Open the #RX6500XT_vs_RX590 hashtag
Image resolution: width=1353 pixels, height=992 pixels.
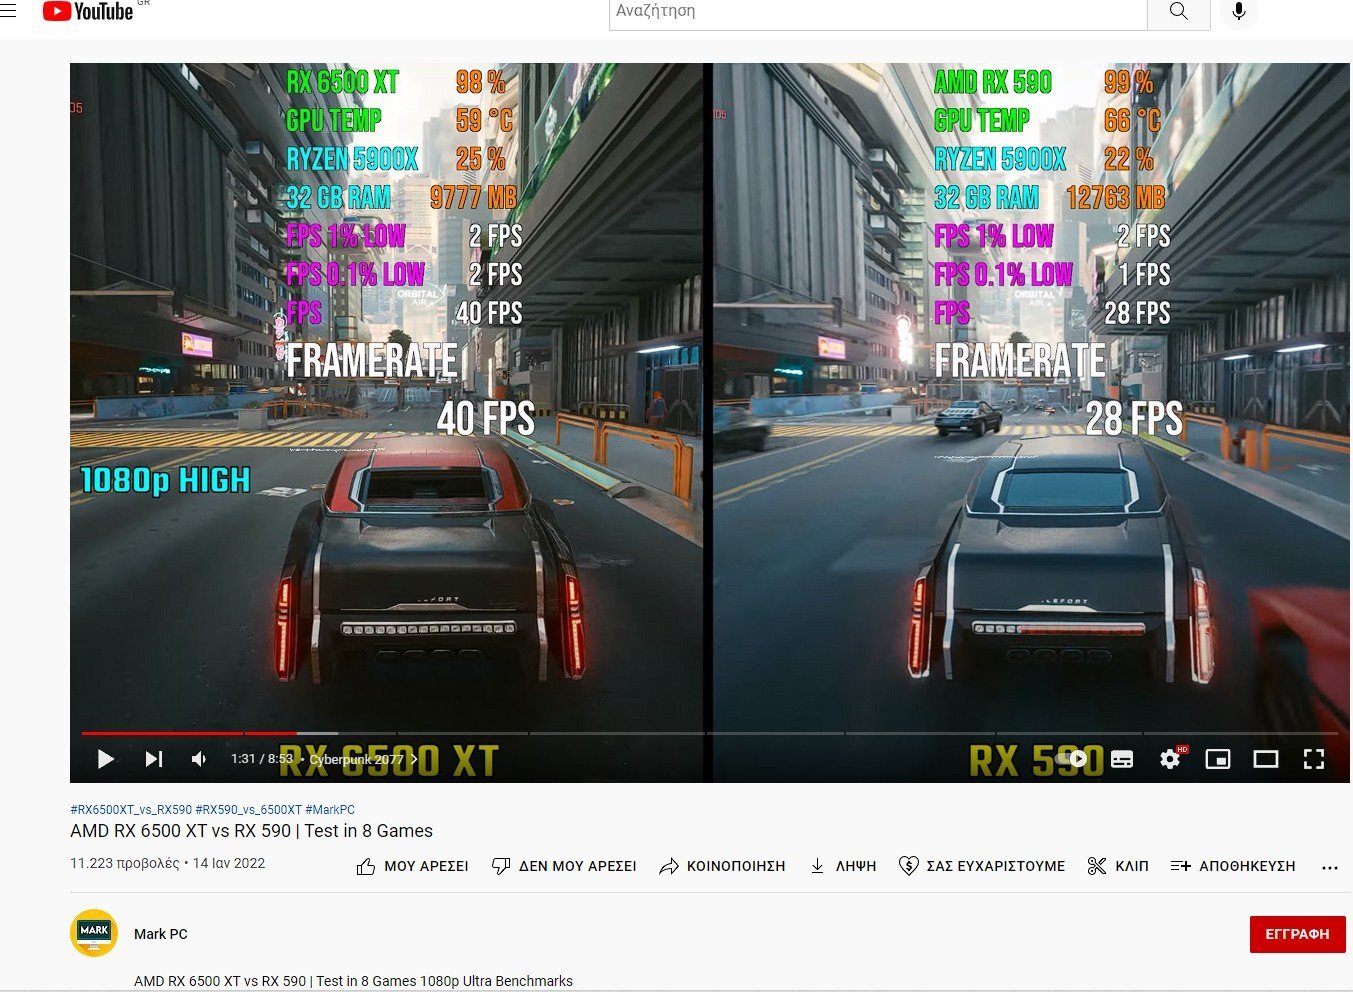(x=131, y=810)
